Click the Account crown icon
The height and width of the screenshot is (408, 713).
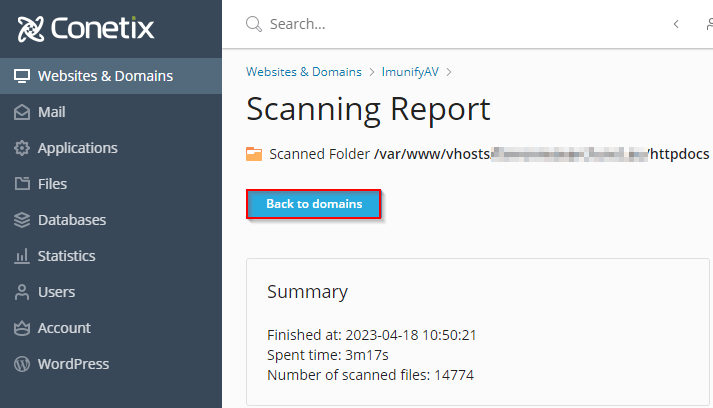coord(21,328)
